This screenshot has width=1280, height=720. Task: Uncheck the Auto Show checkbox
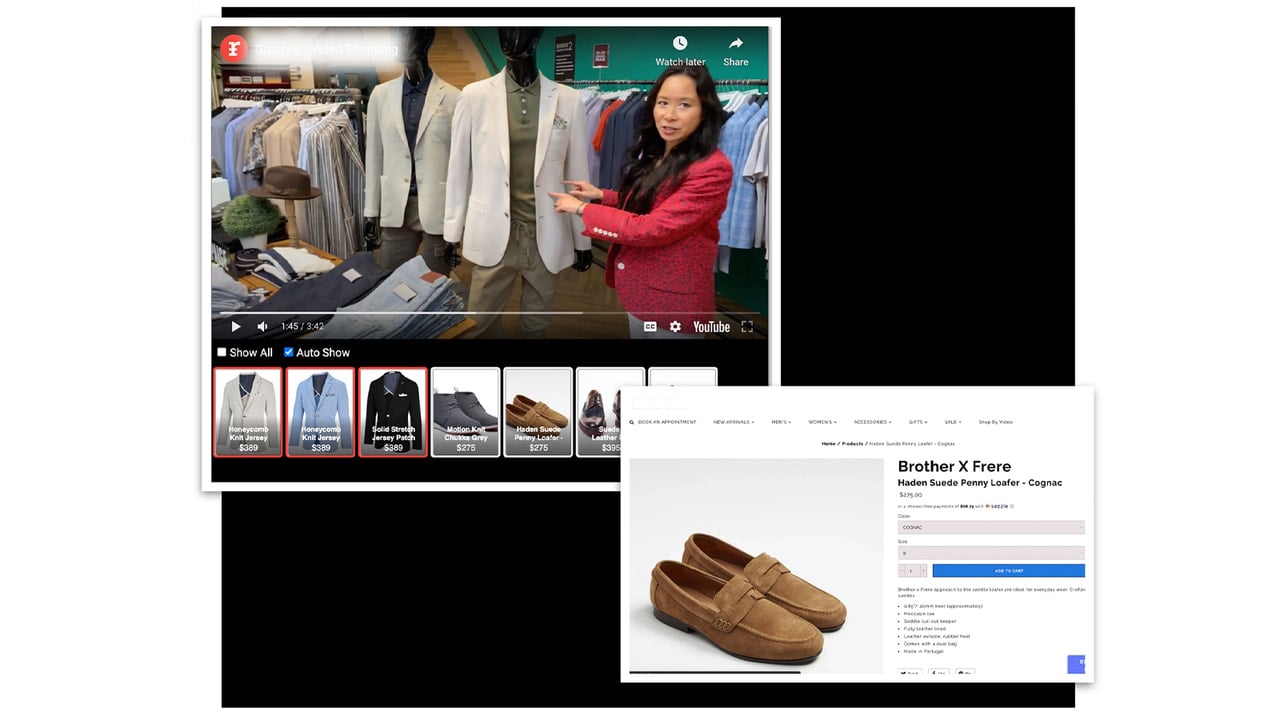(289, 352)
